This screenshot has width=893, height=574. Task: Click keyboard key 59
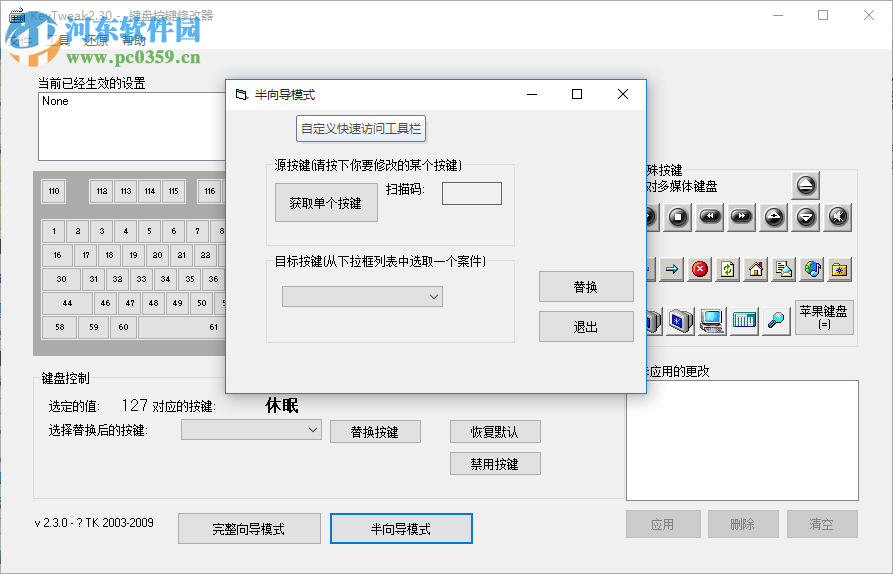point(93,327)
